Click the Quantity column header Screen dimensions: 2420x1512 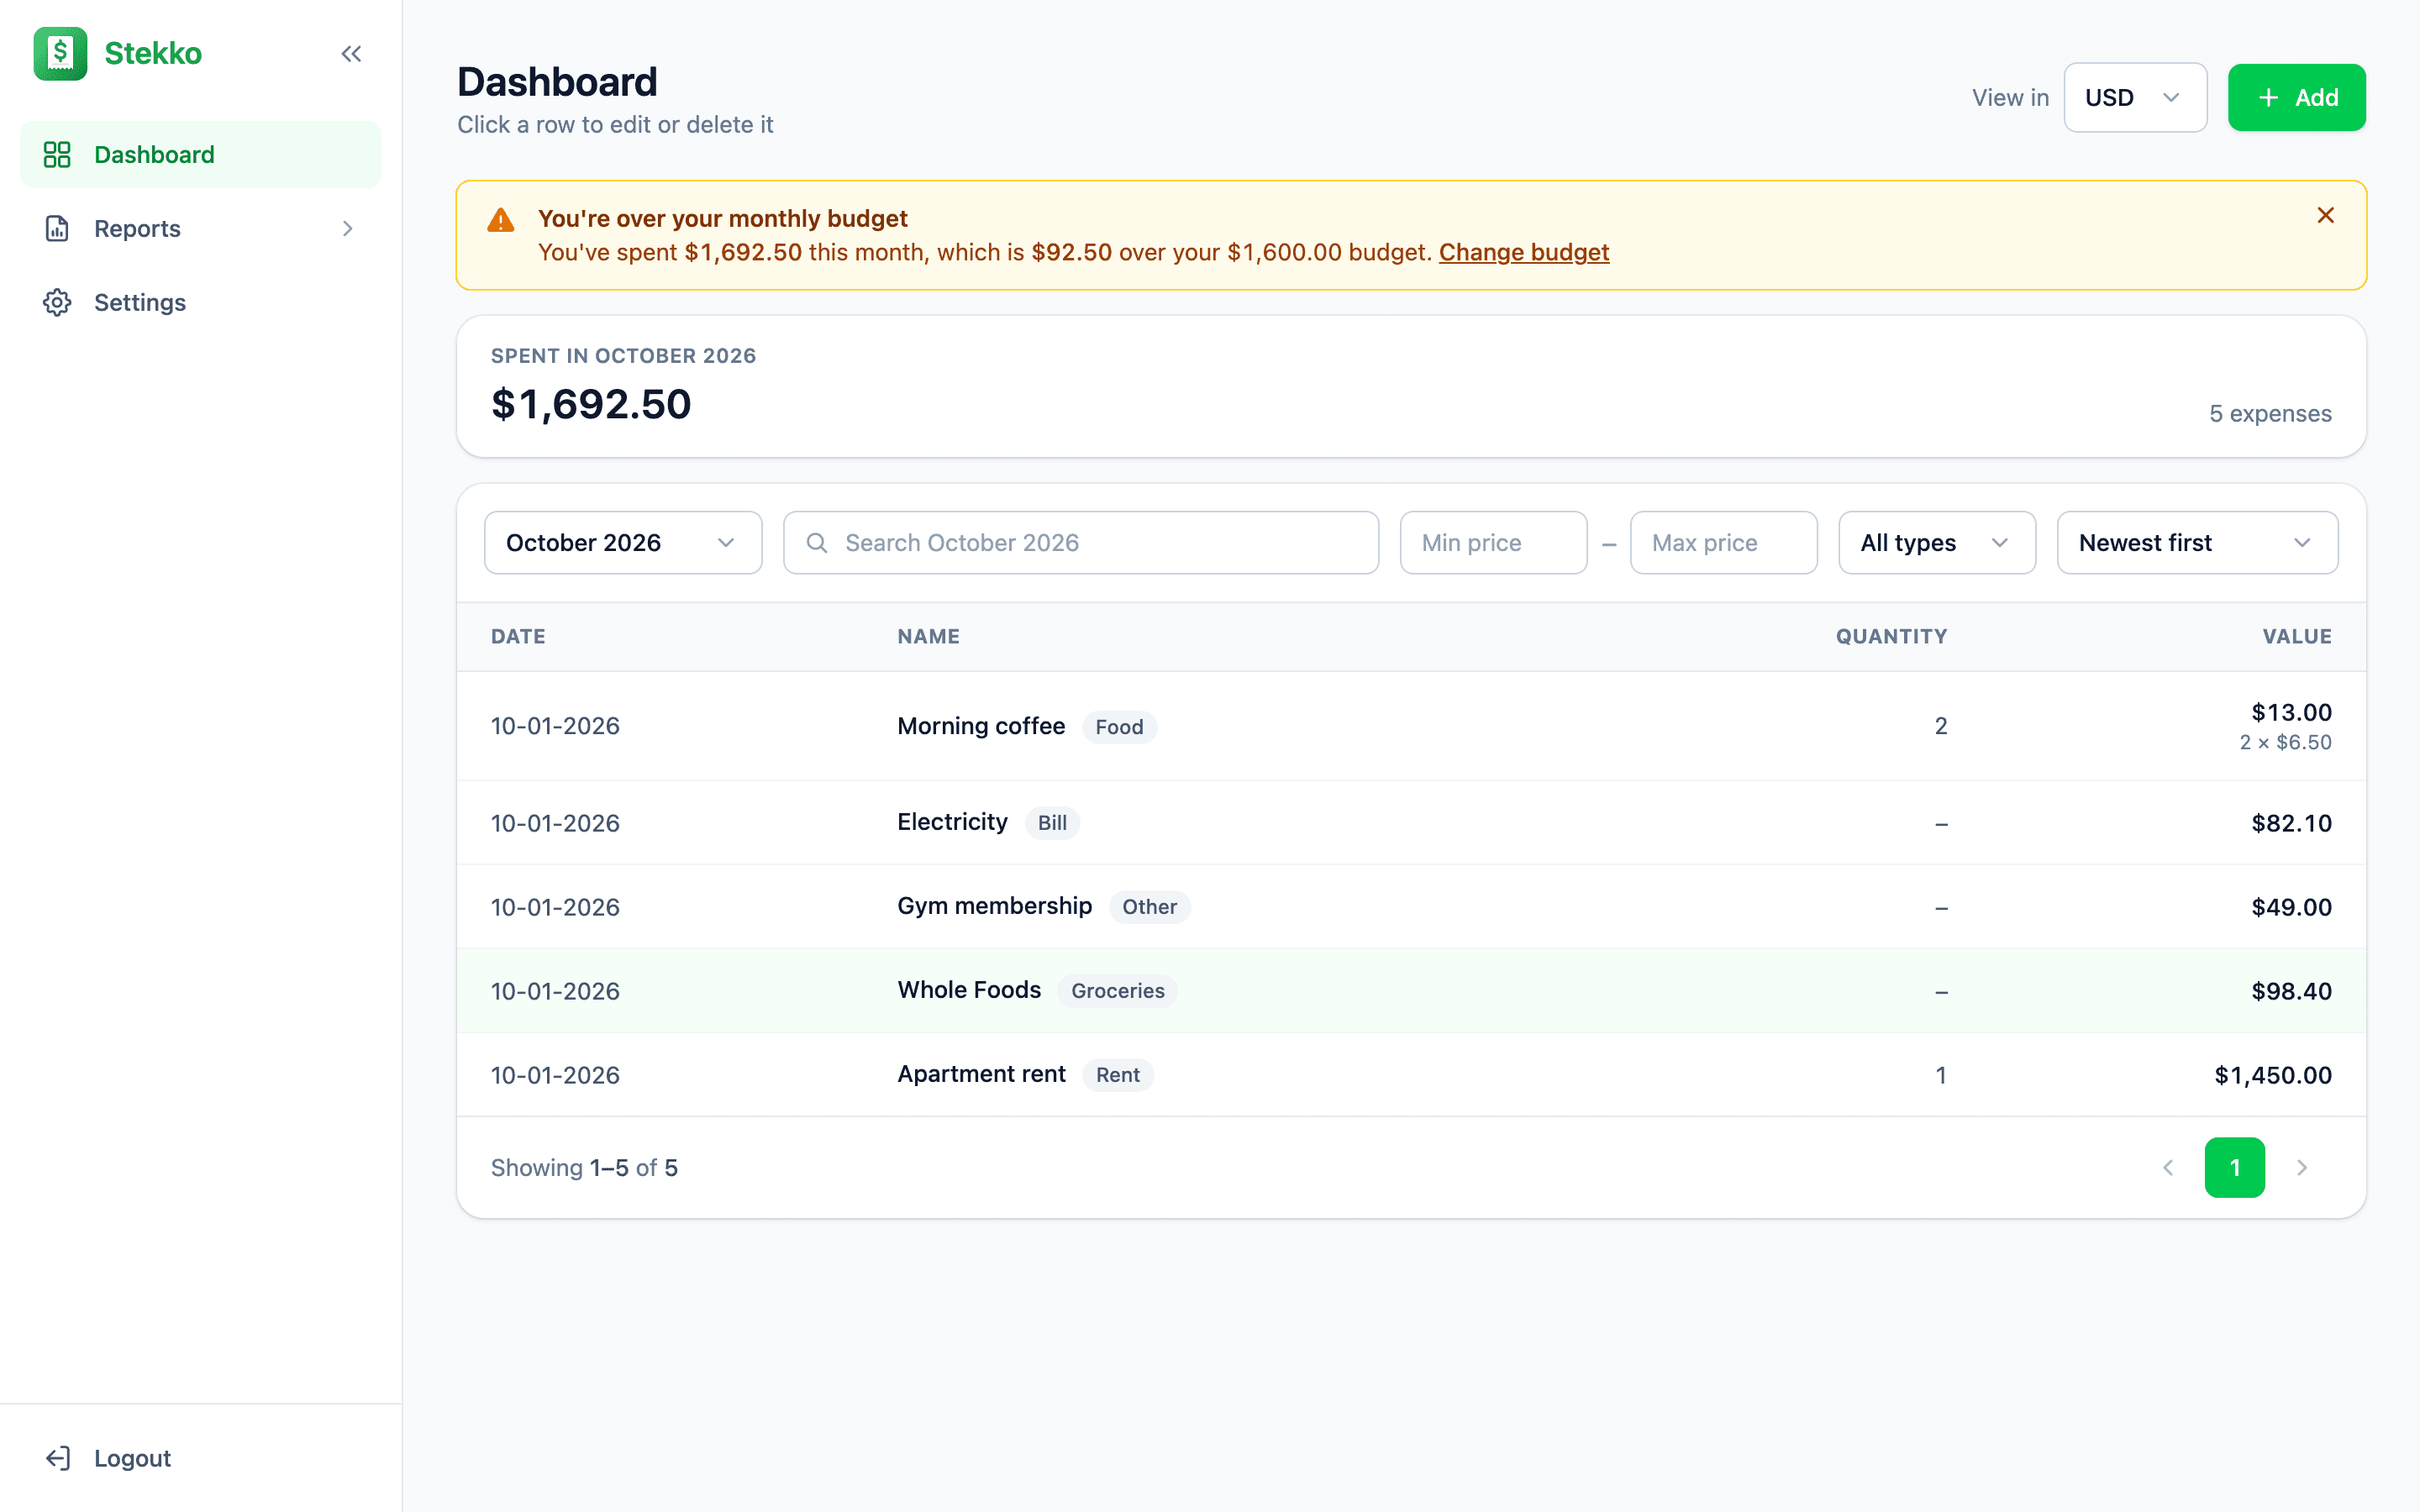[x=1891, y=636]
